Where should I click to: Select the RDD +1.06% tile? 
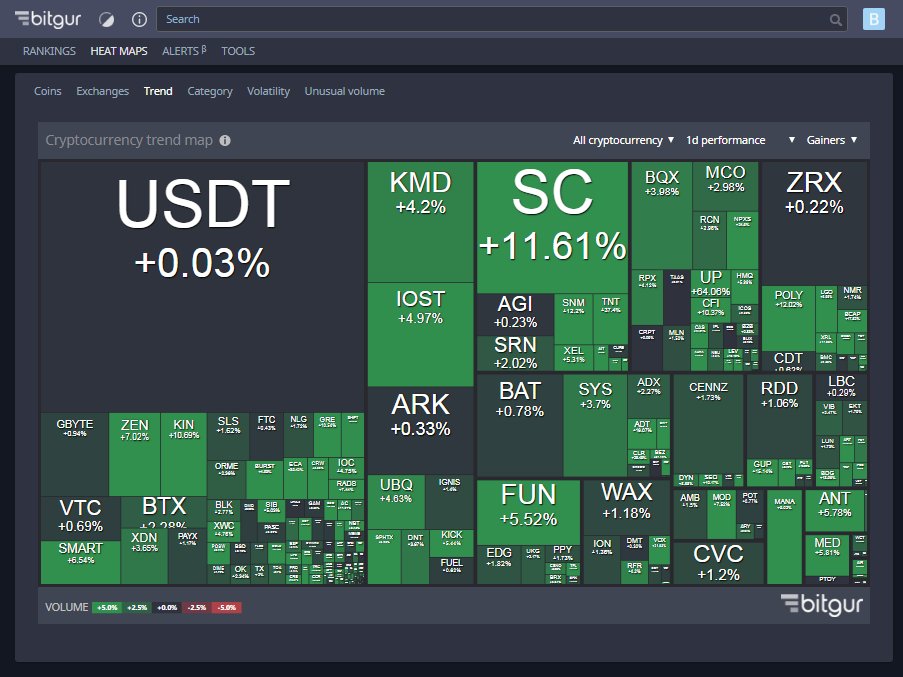pos(779,416)
